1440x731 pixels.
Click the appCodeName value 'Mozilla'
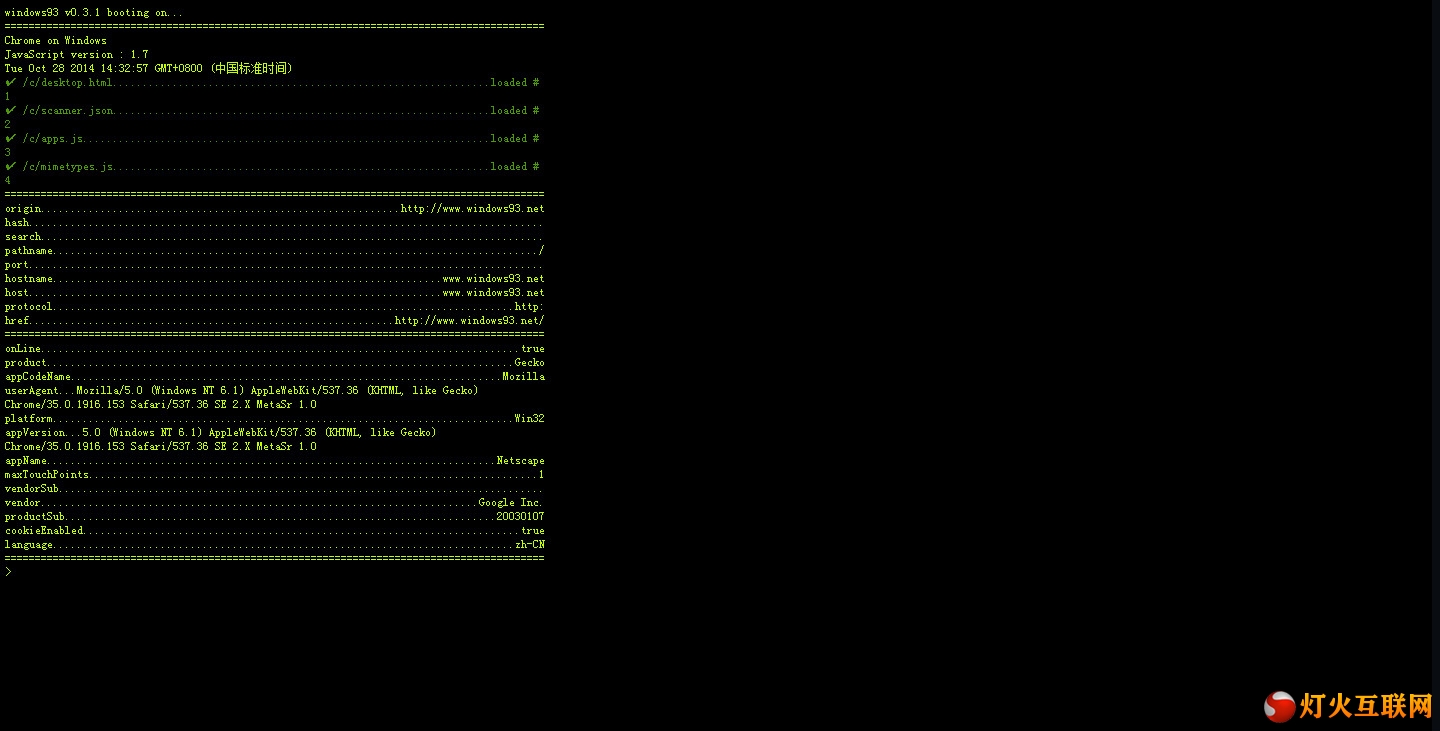523,377
